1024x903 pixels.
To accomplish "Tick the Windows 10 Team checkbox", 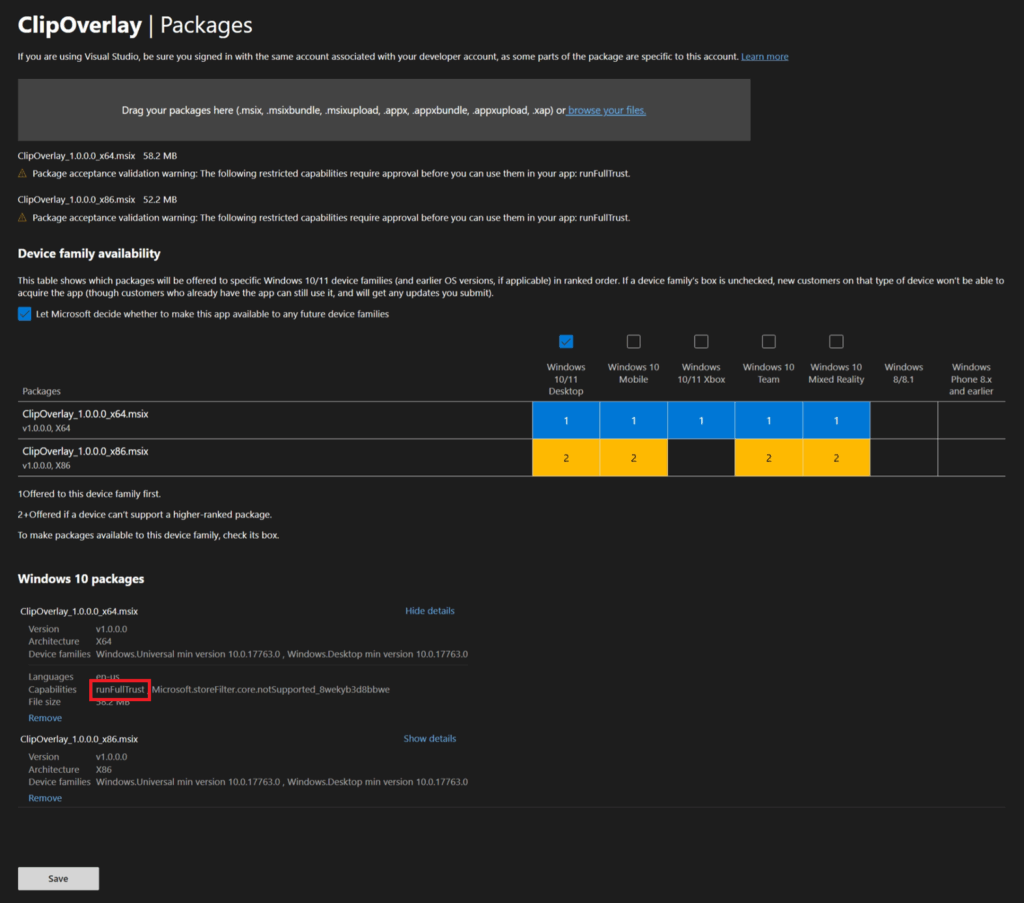I will (769, 341).
